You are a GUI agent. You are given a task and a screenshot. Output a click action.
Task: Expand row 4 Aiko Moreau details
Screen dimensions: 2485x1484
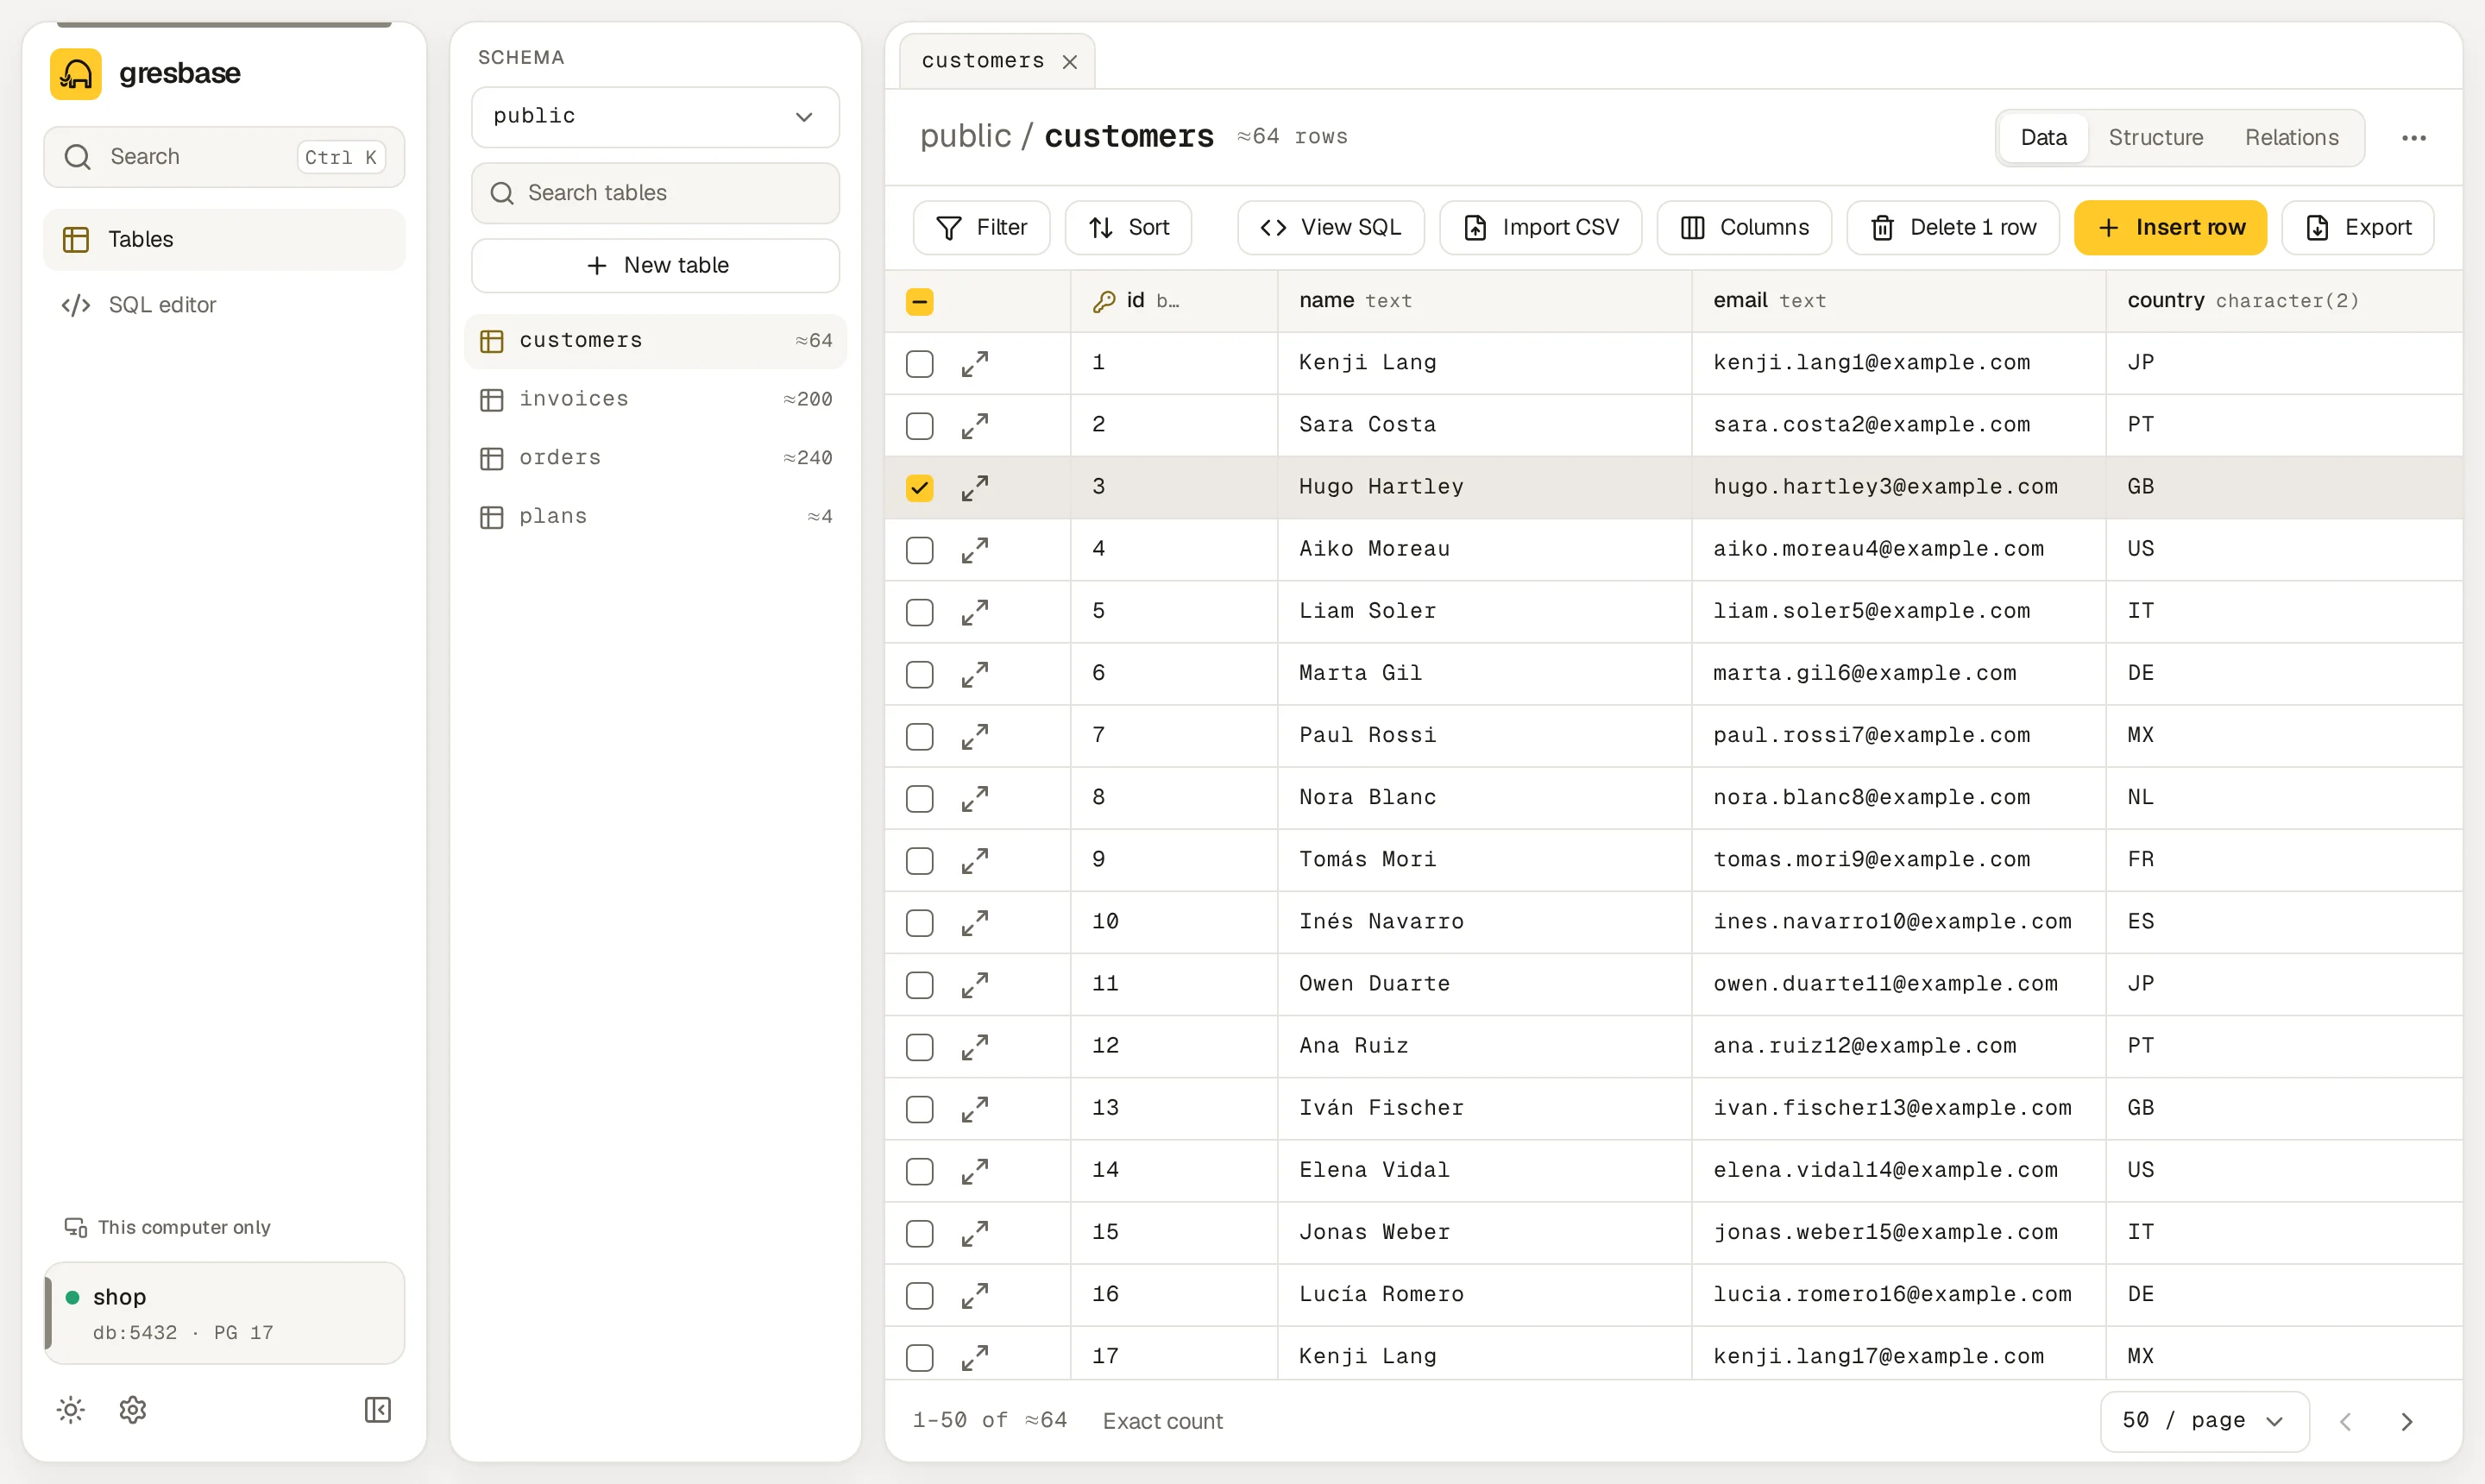(x=975, y=550)
